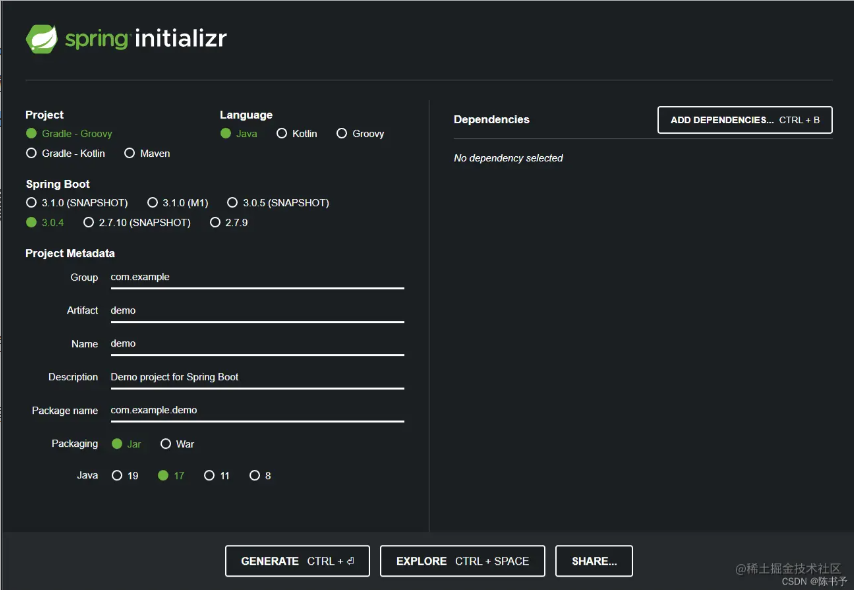The image size is (854, 590).
Task: Click the Language section heading
Action: (246, 115)
